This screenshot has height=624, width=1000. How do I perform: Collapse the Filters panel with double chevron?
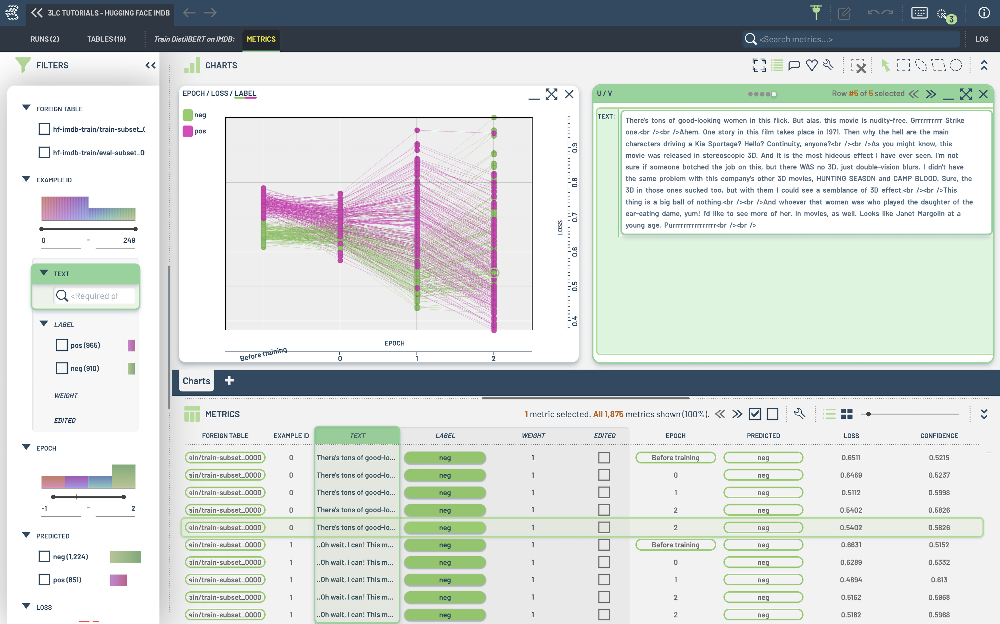[151, 65]
